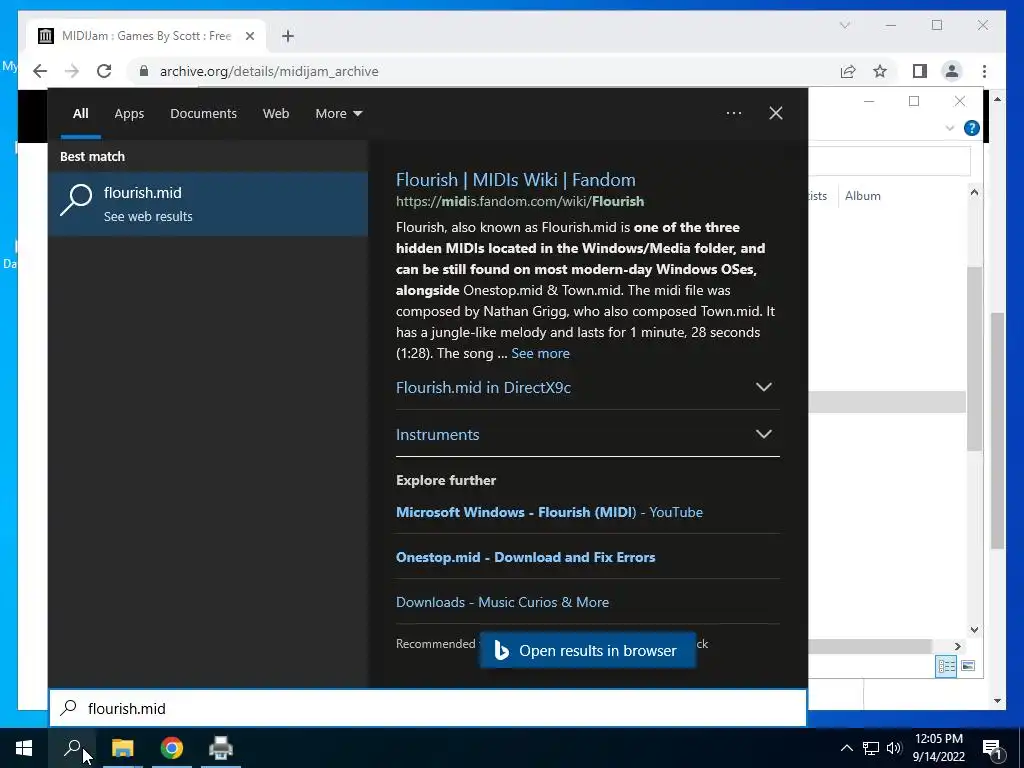1024x768 pixels.
Task: Click the Chrome page vertical scrollbar thumb
Action: tap(997, 431)
